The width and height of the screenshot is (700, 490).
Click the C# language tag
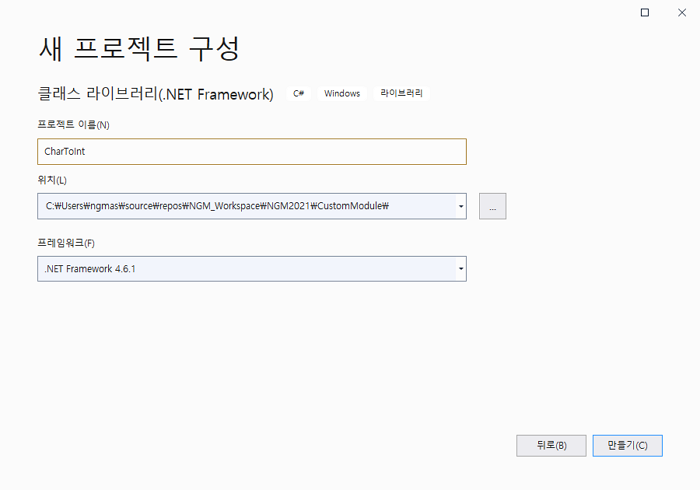pos(299,94)
